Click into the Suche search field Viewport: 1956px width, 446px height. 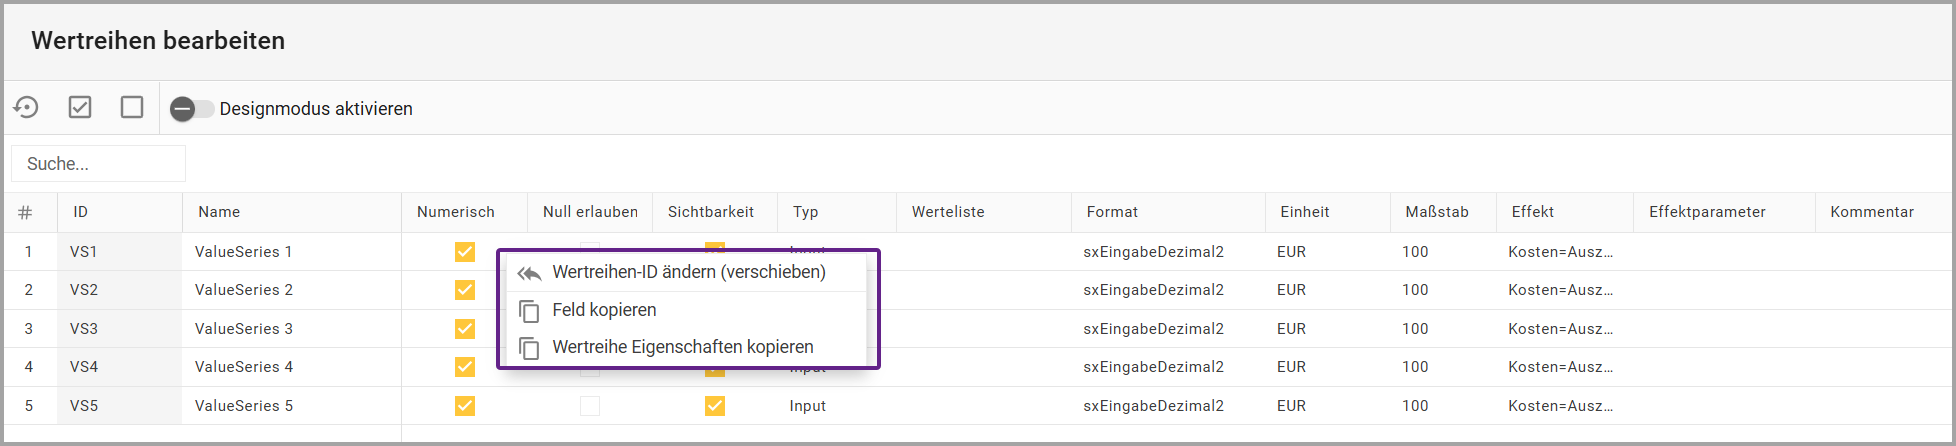tap(98, 164)
